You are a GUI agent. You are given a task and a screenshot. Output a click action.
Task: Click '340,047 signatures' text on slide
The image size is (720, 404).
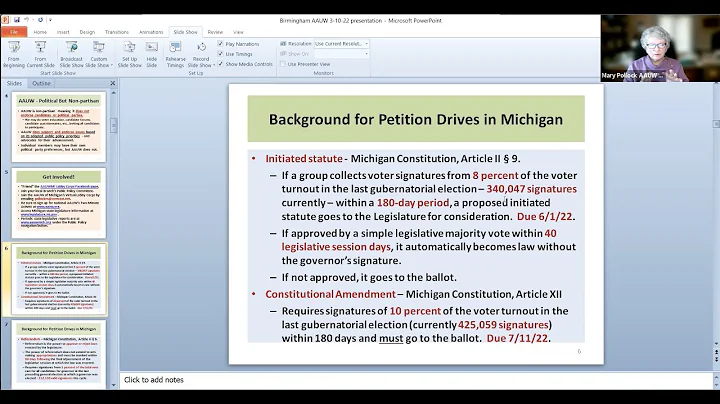pyautogui.click(x=532, y=189)
